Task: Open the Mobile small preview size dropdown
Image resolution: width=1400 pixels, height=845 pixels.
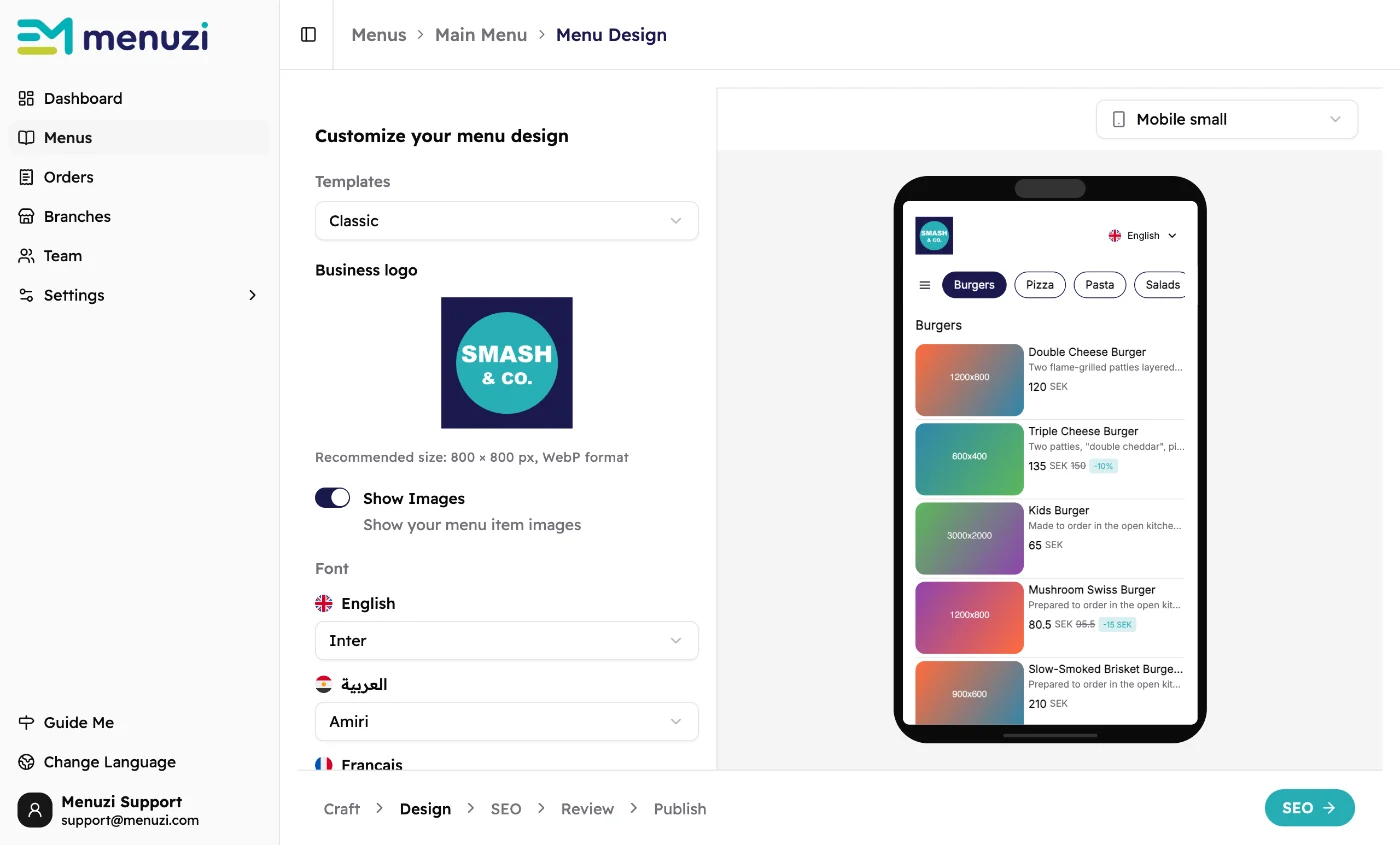Action: (x=1227, y=119)
